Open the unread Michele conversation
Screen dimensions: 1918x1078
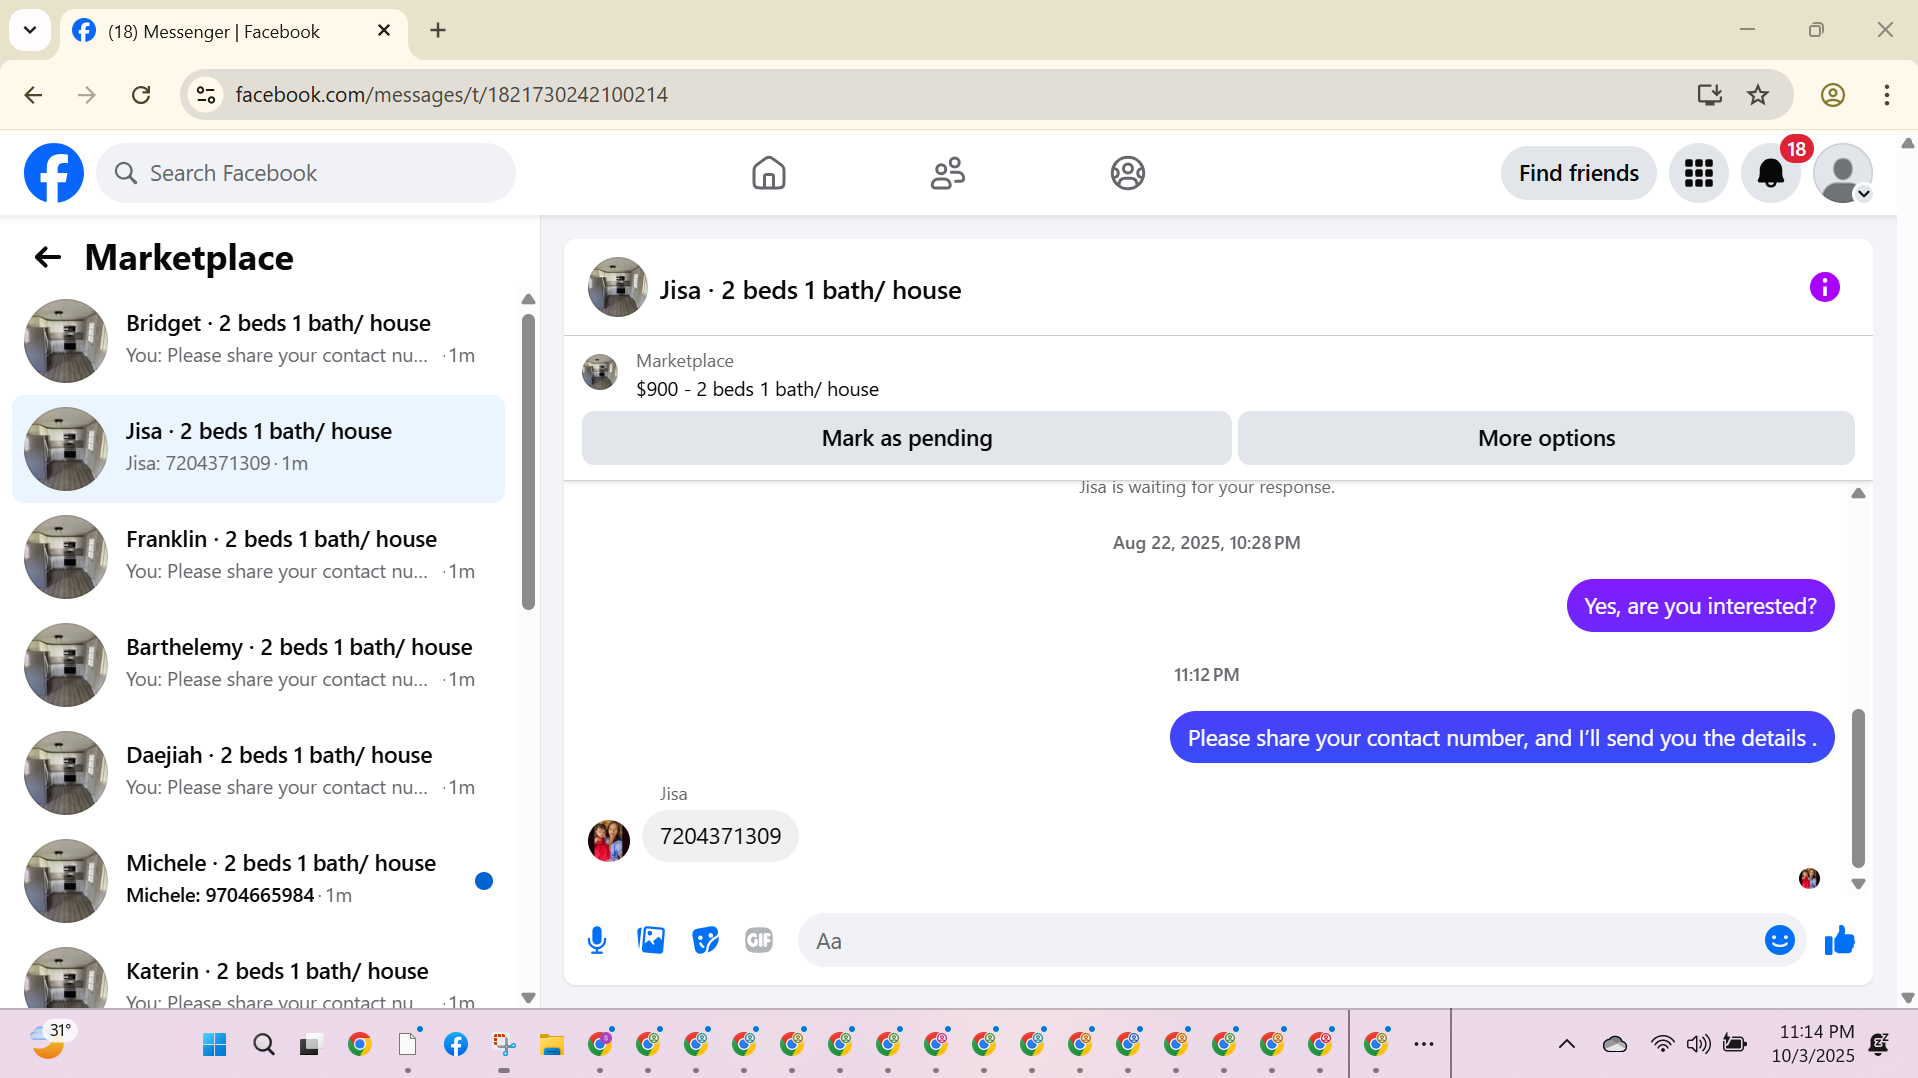click(x=258, y=880)
